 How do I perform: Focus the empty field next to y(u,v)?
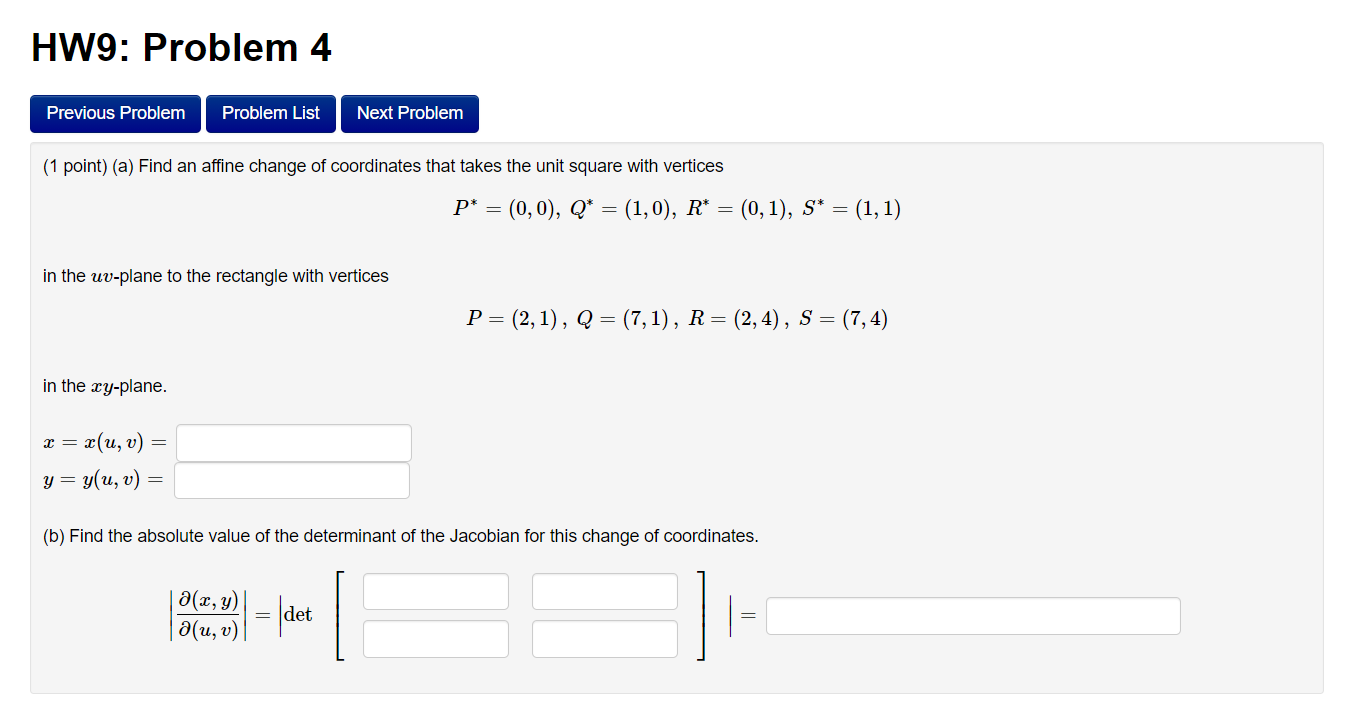pyautogui.click(x=291, y=480)
